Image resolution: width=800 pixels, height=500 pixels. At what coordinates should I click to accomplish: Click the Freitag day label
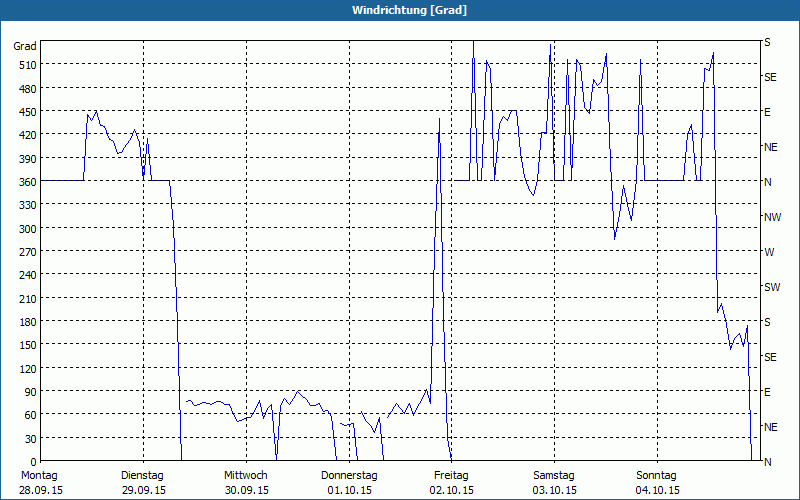coord(451,476)
